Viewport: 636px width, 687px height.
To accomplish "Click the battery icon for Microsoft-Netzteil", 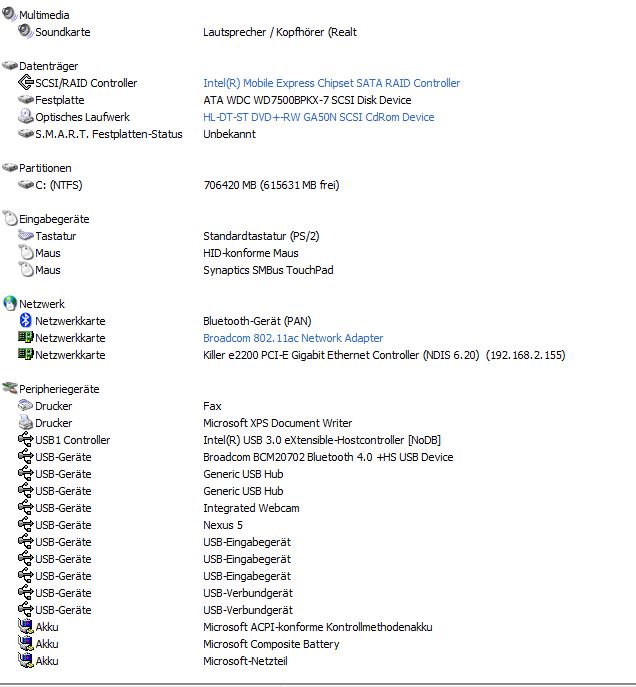I will click(x=26, y=660).
